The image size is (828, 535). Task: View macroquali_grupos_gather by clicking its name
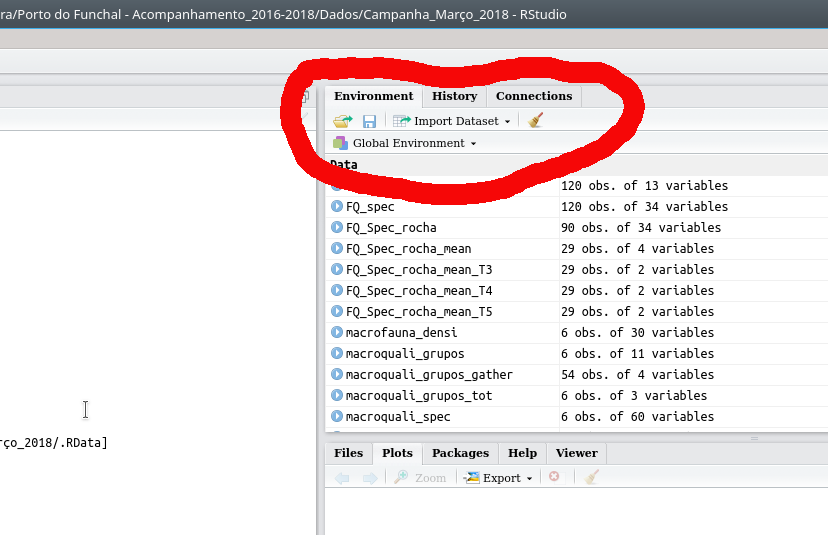pos(429,375)
